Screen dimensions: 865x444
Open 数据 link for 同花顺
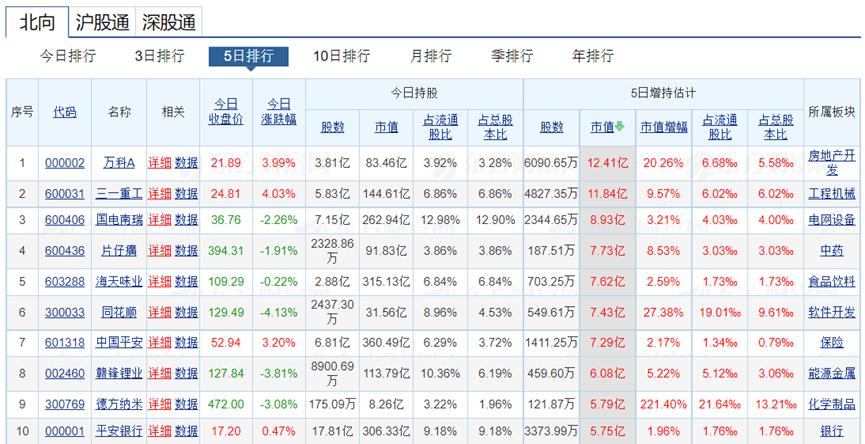tap(186, 312)
